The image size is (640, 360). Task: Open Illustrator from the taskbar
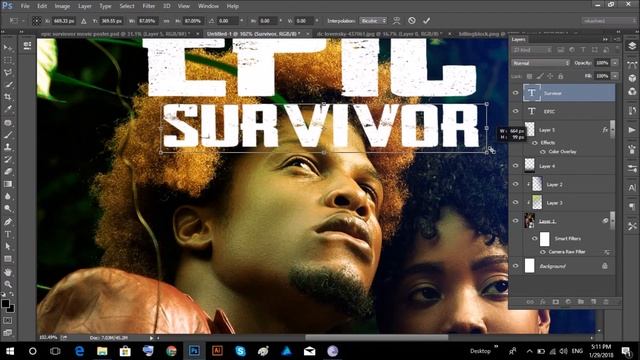coord(217,351)
